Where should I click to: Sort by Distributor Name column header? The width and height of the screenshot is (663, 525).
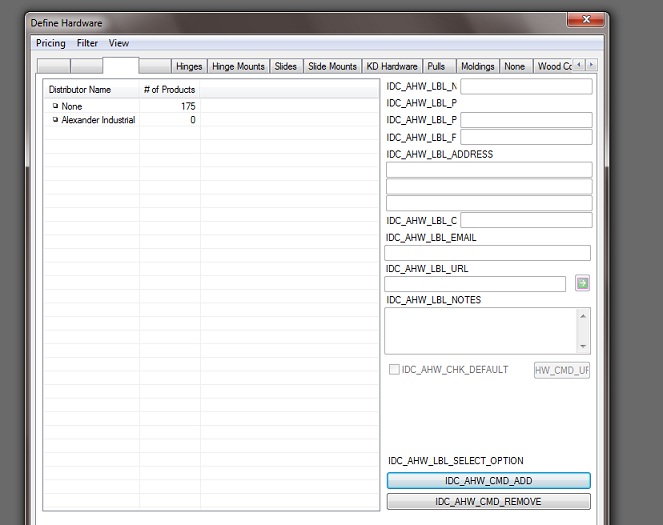pyautogui.click(x=91, y=90)
